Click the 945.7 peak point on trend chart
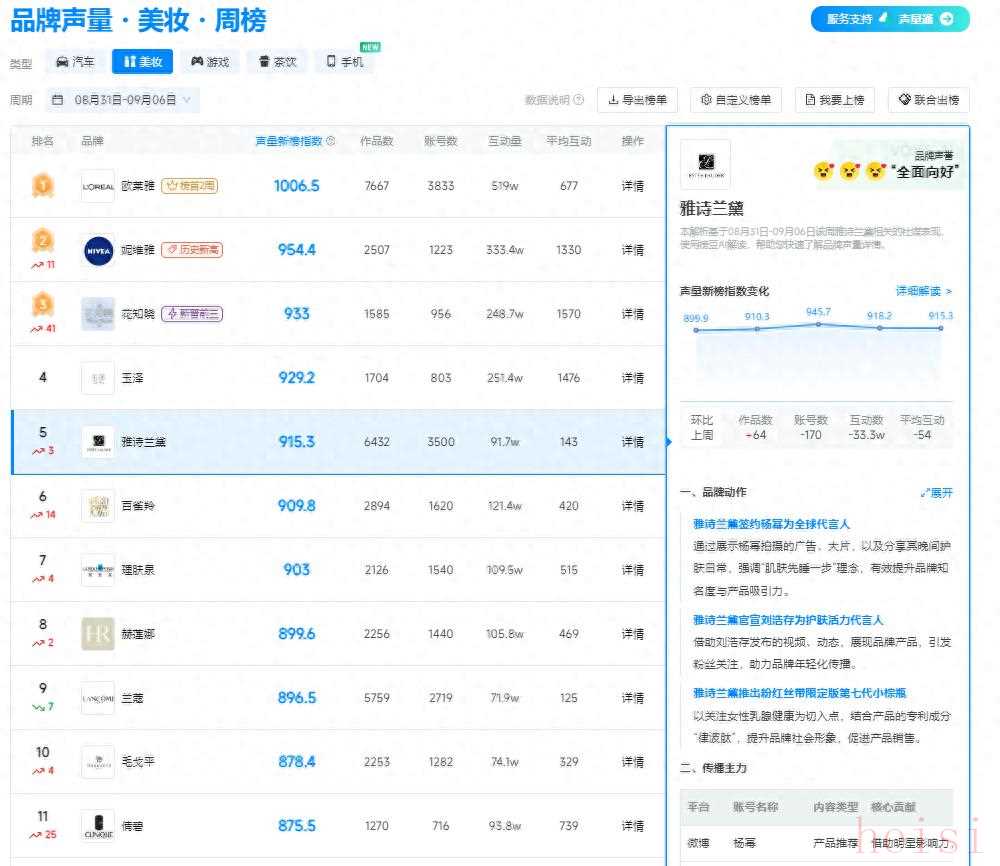 [818, 325]
